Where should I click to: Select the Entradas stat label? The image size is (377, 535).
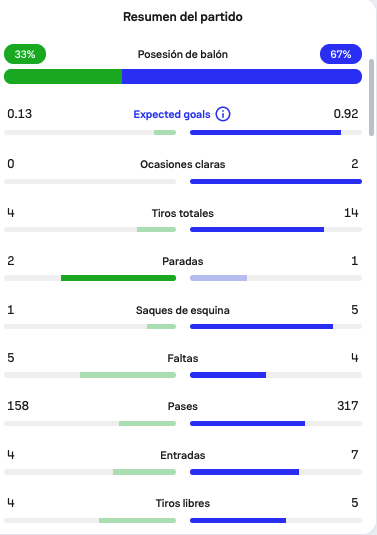(x=183, y=455)
